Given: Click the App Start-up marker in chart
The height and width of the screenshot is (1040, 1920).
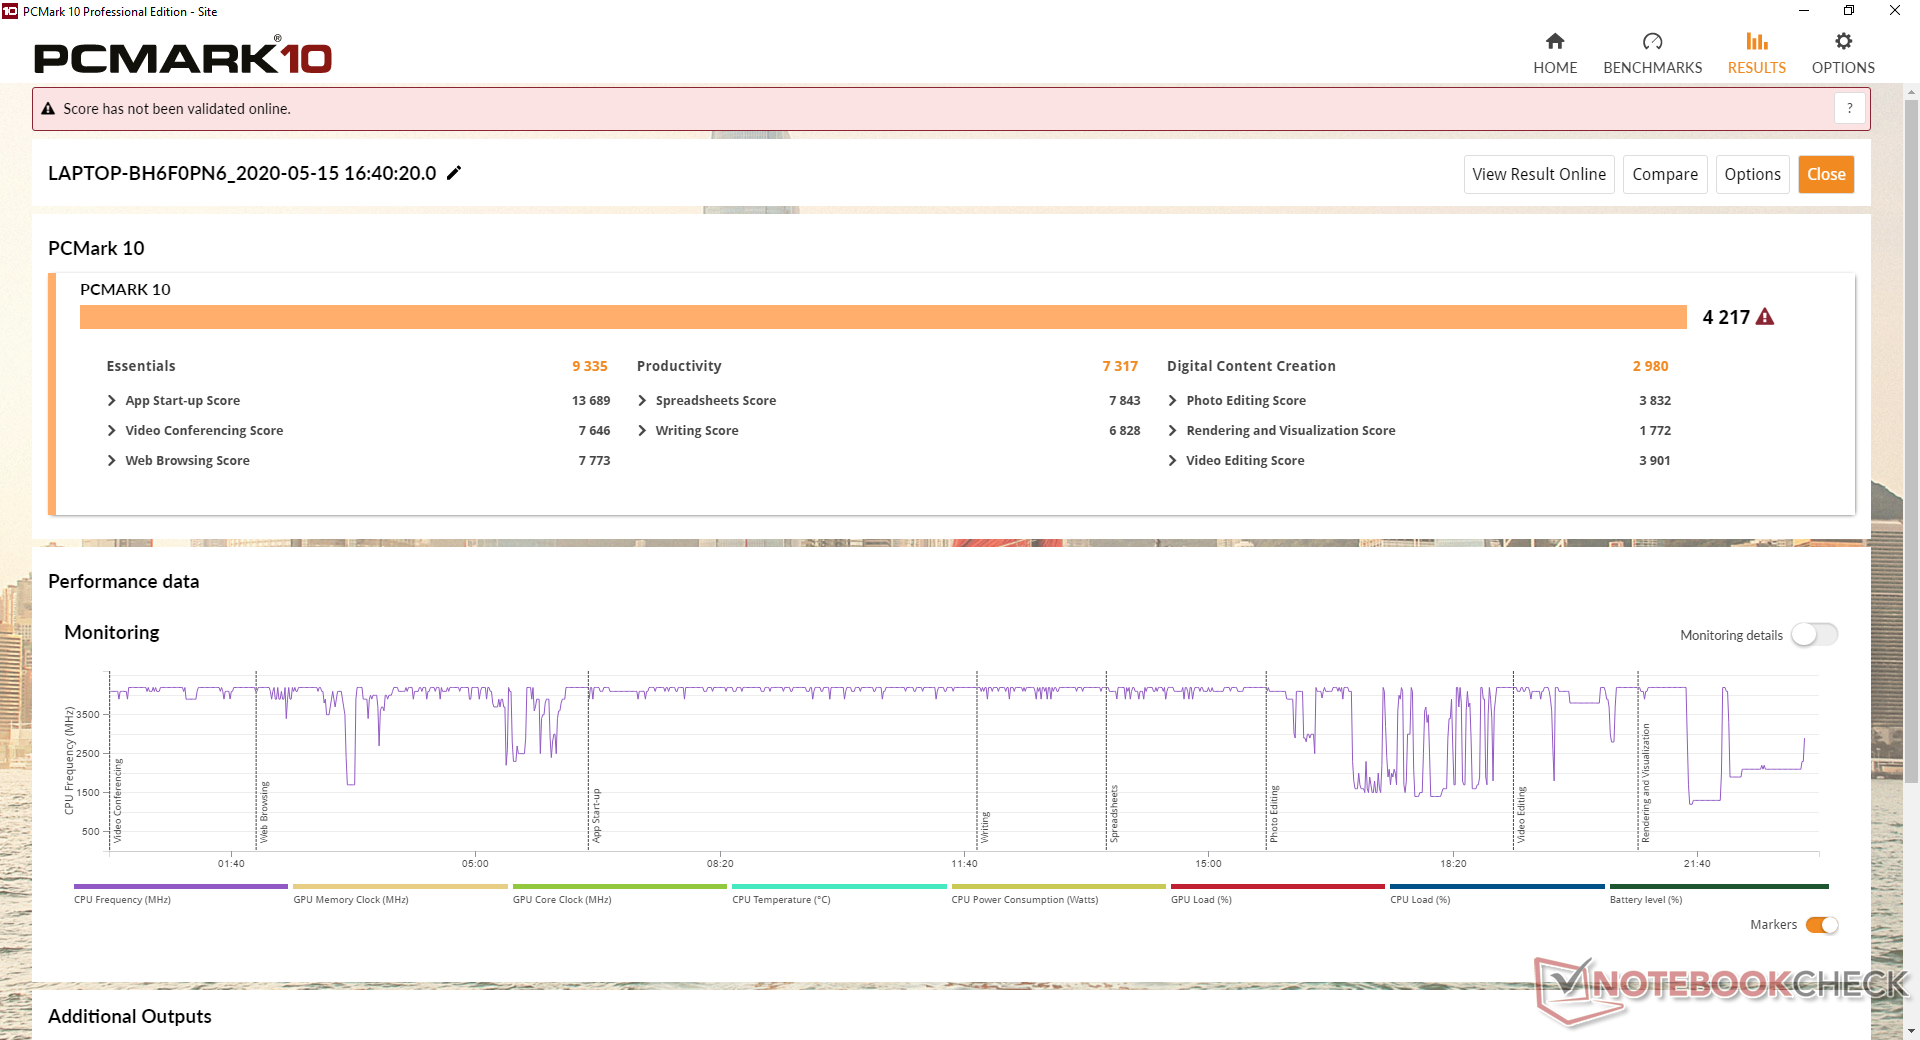Looking at the screenshot, I should [596, 815].
